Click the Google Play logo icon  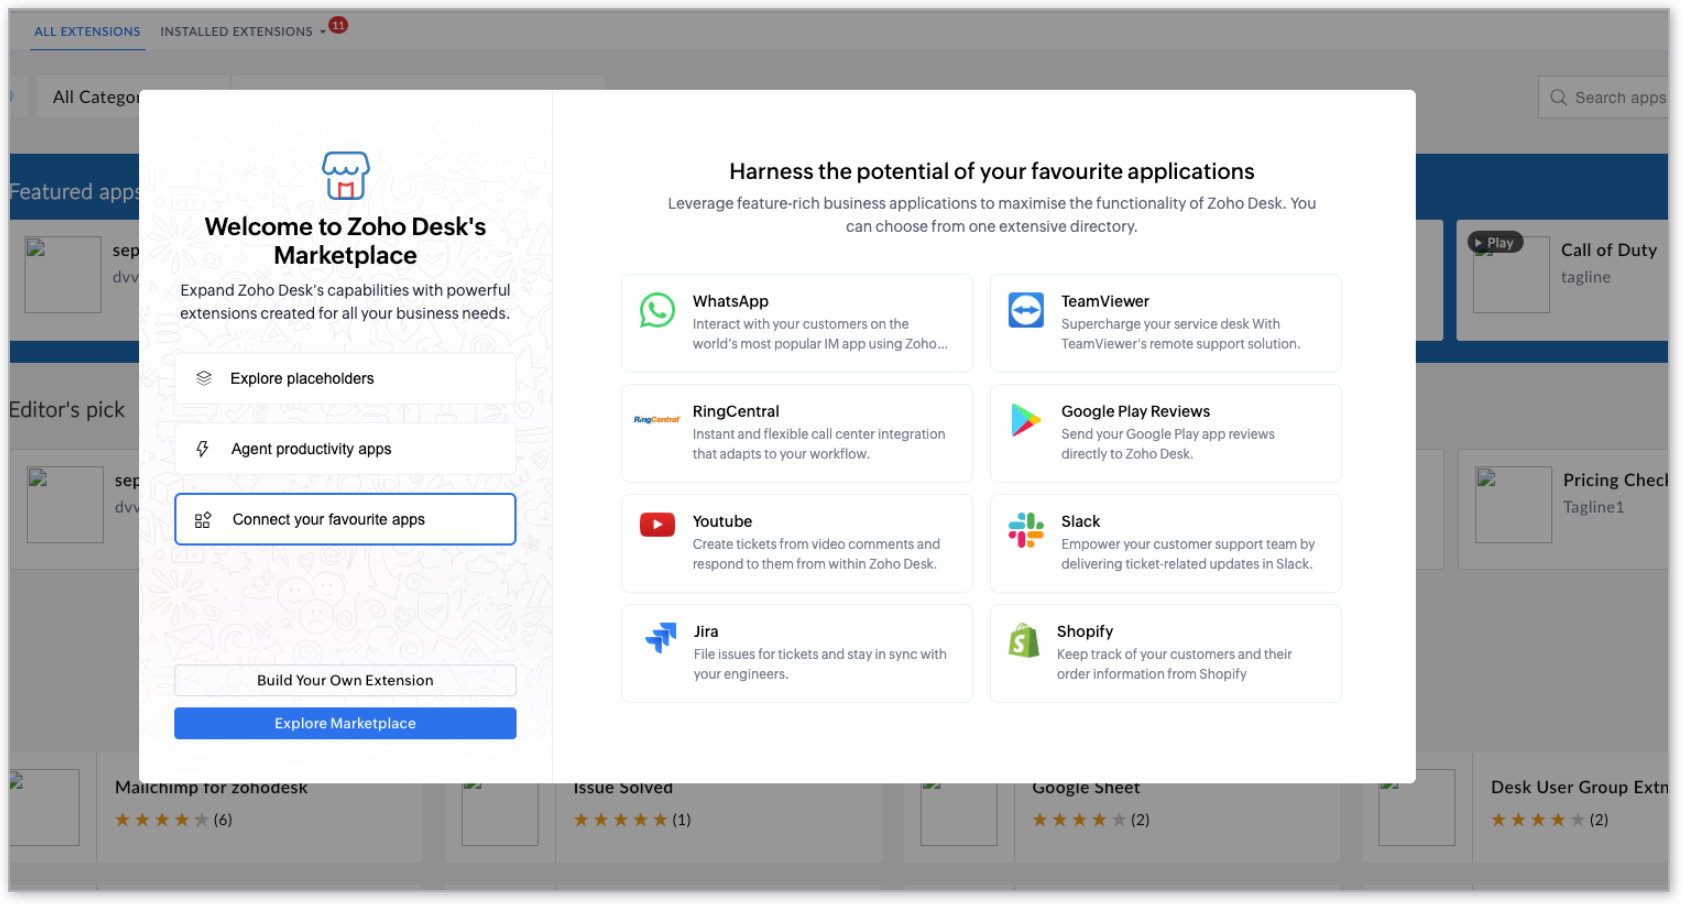pyautogui.click(x=1026, y=420)
